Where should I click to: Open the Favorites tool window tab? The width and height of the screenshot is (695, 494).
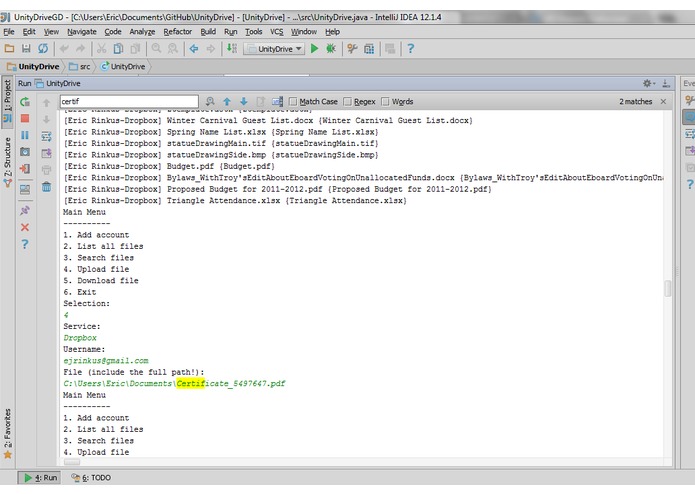click(8, 433)
